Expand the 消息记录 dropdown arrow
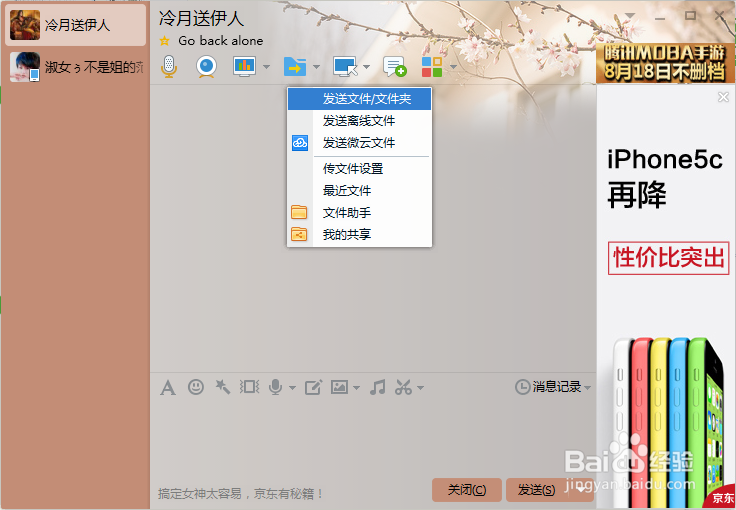The width and height of the screenshot is (736, 510). (587, 388)
